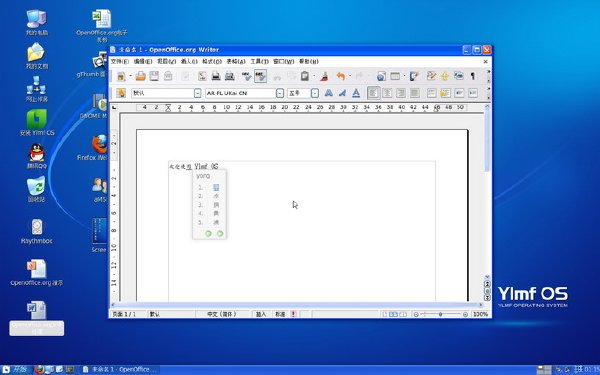600x375 pixels.
Task: Open the Styles and Formatting window icon
Action: pos(121,93)
